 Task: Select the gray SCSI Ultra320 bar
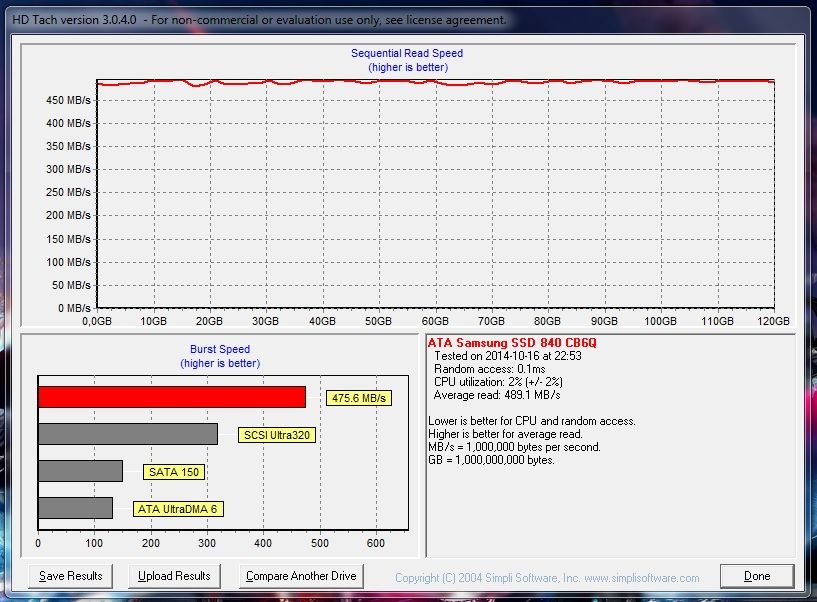pos(128,434)
